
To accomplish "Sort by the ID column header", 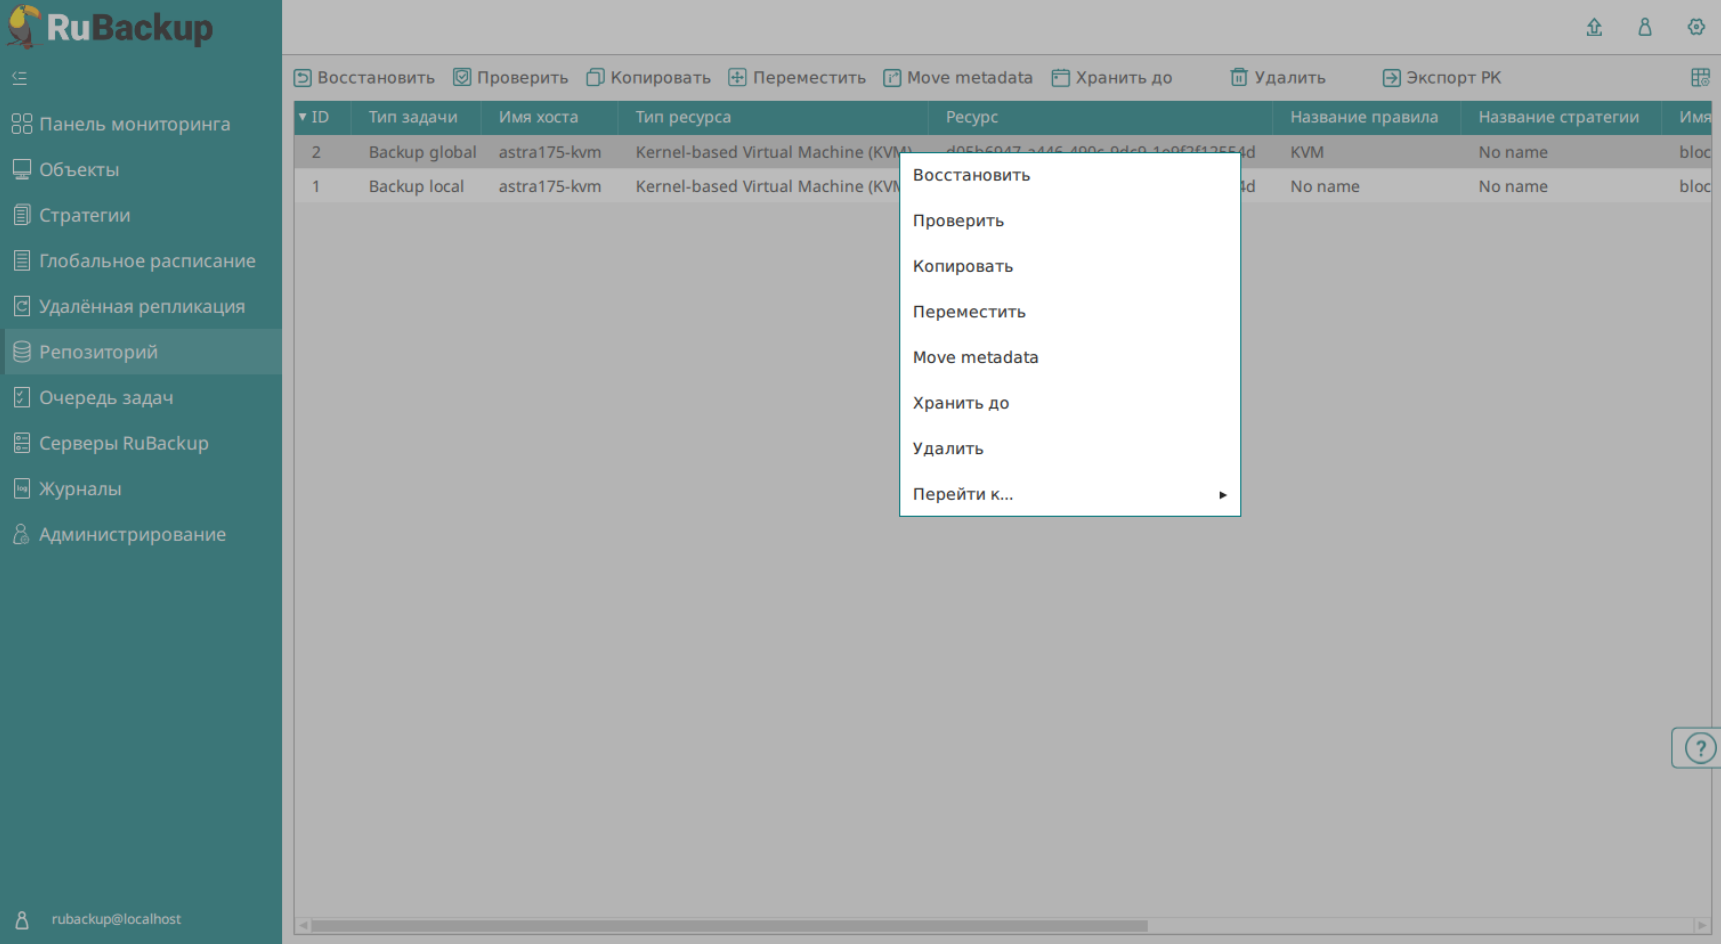I will click(319, 117).
